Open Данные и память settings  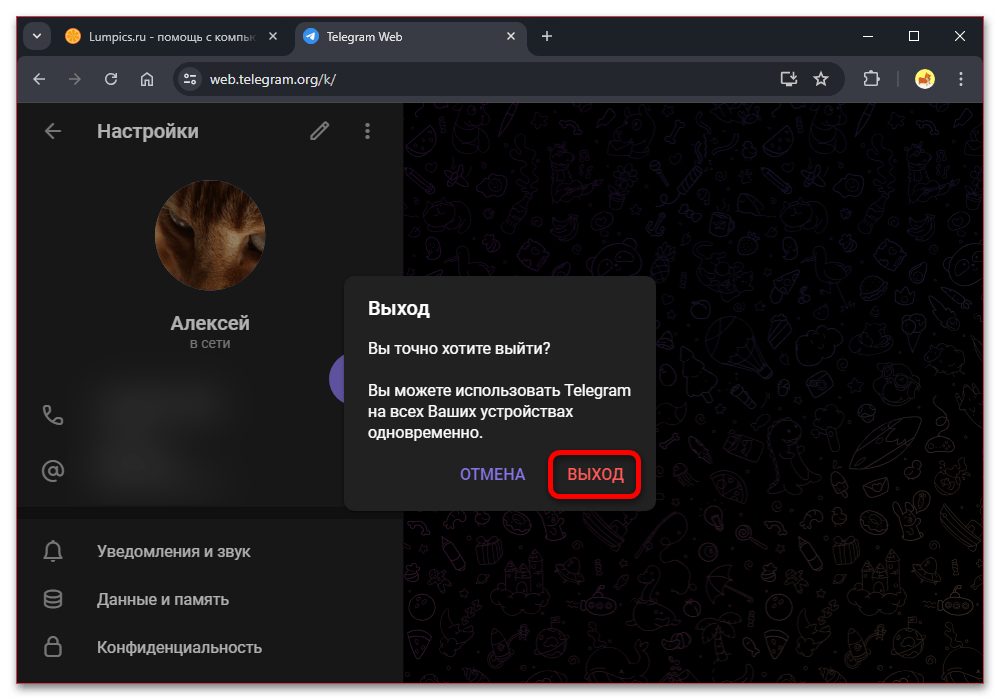point(162,600)
